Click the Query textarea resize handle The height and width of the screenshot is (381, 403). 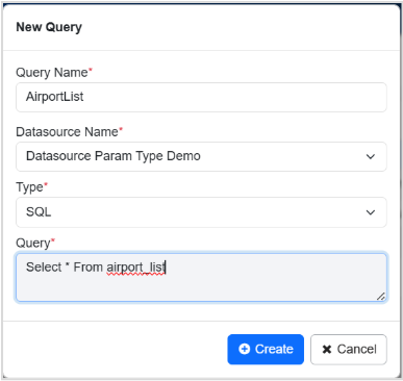click(381, 296)
